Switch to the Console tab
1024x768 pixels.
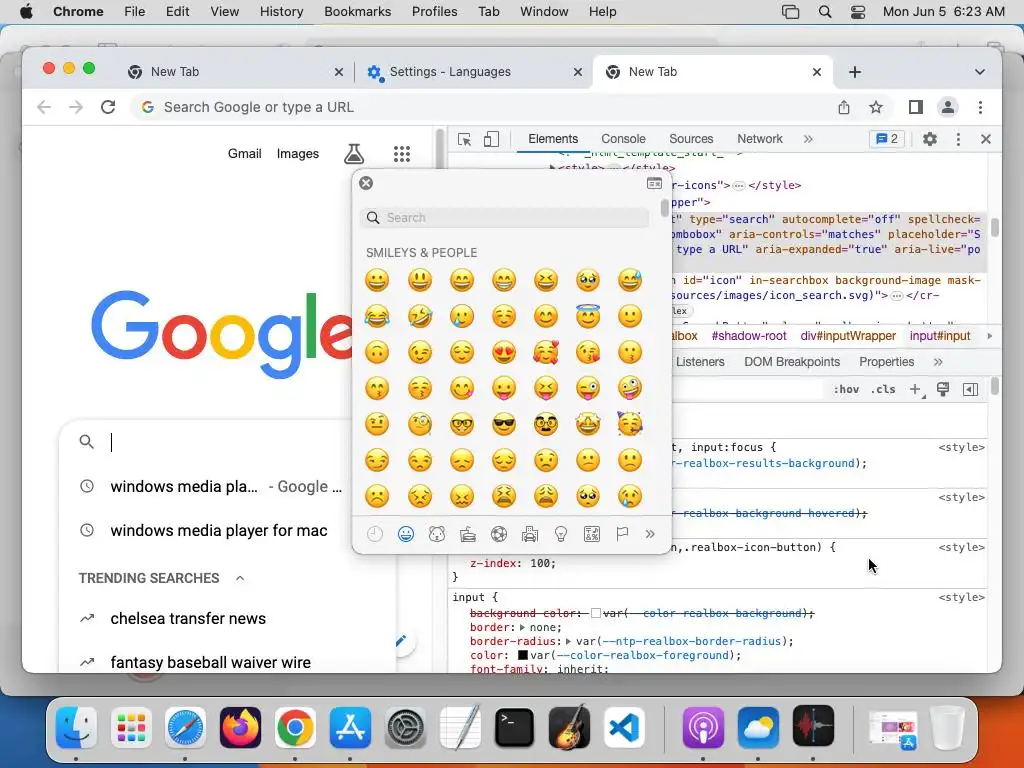pos(623,139)
